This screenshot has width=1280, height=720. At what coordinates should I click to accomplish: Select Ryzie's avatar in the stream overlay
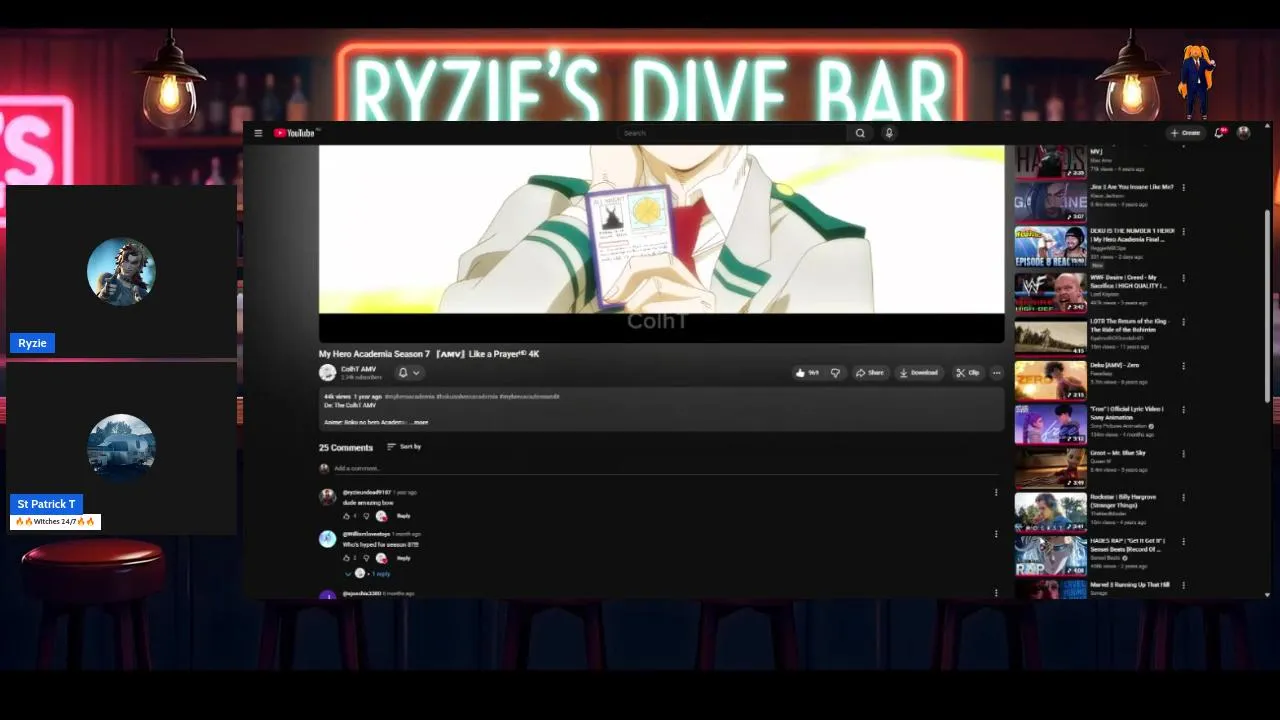pos(121,272)
